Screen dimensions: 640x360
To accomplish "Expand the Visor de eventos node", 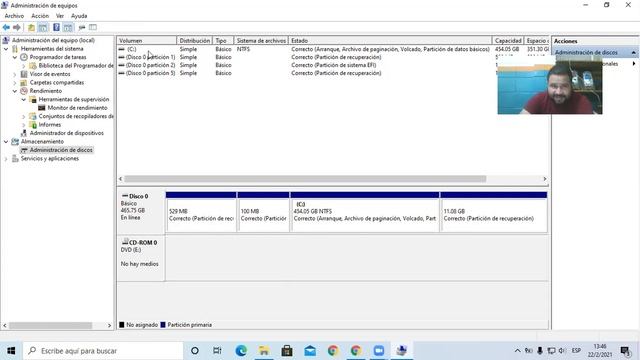I will pyautogui.click(x=15, y=74).
